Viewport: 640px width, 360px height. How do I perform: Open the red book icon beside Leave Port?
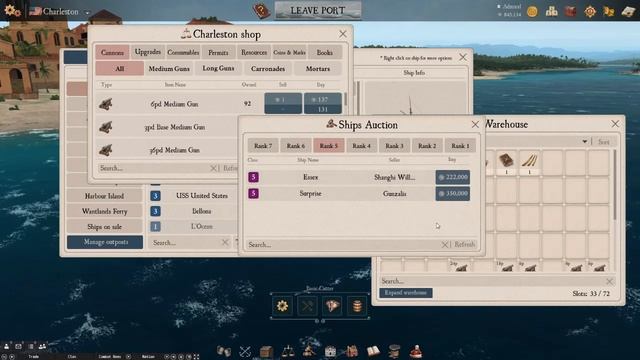click(261, 11)
